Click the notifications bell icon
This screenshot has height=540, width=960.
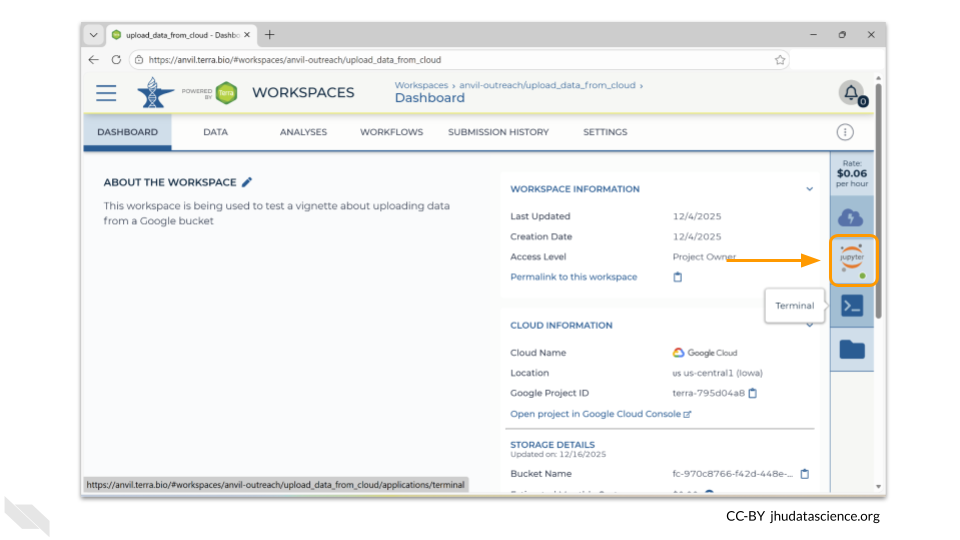pos(851,93)
